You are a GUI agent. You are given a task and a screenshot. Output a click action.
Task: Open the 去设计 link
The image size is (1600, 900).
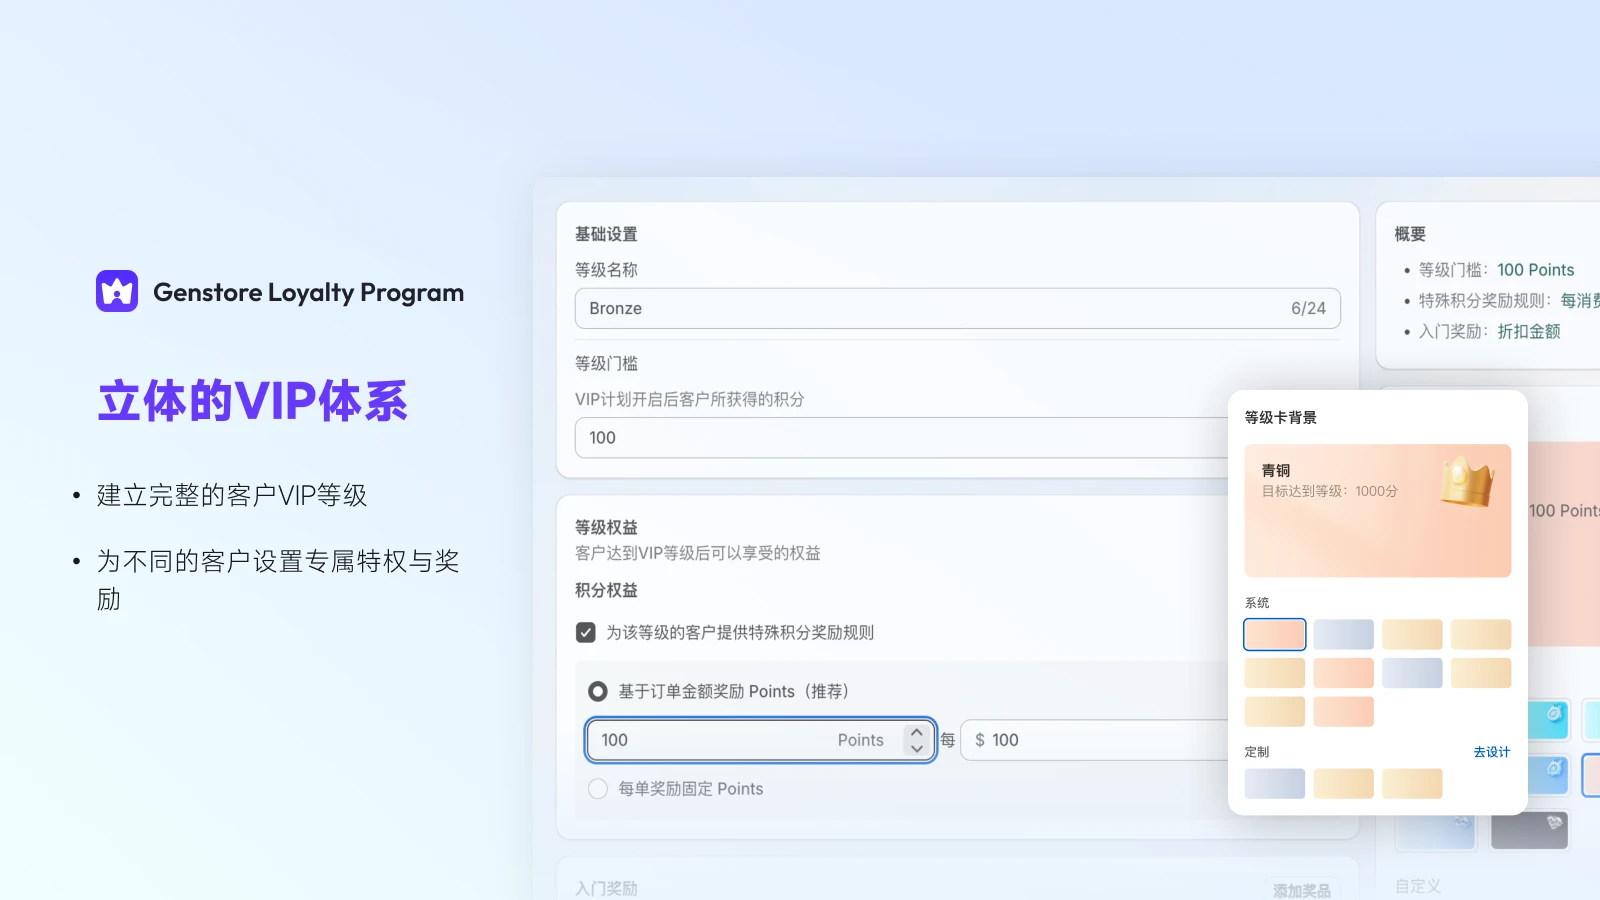1491,752
